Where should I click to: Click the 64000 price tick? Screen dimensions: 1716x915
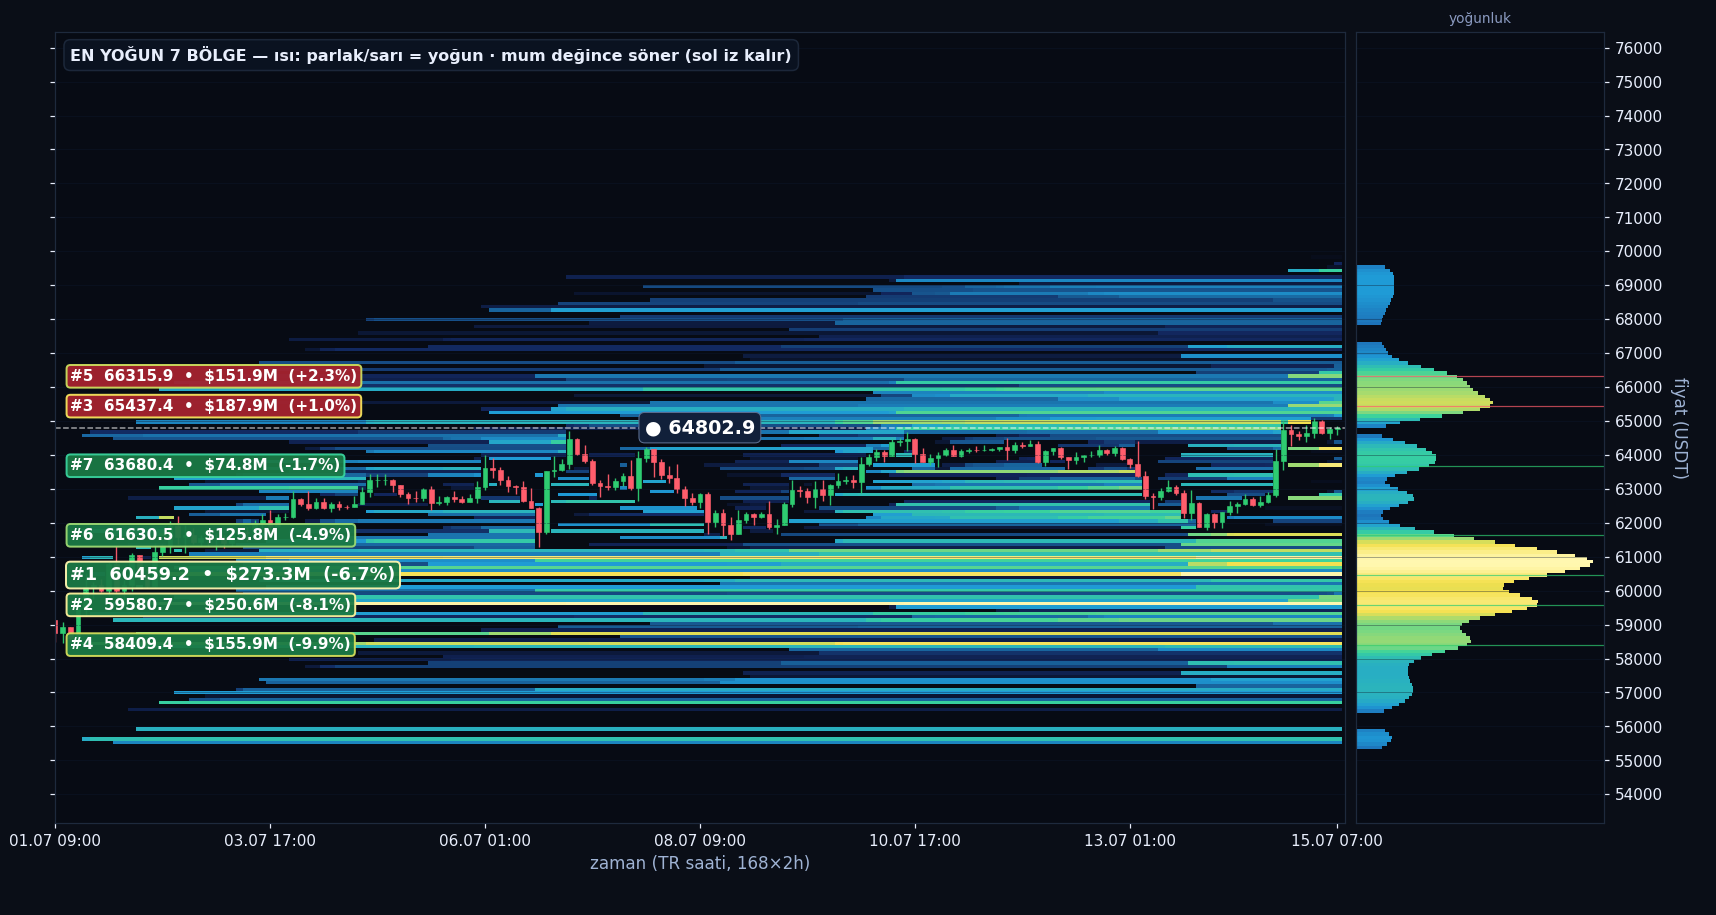click(1638, 455)
